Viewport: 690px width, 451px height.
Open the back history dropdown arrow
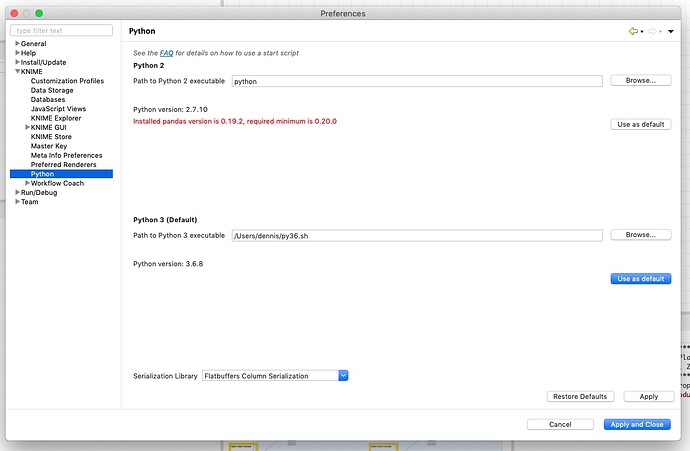click(642, 32)
